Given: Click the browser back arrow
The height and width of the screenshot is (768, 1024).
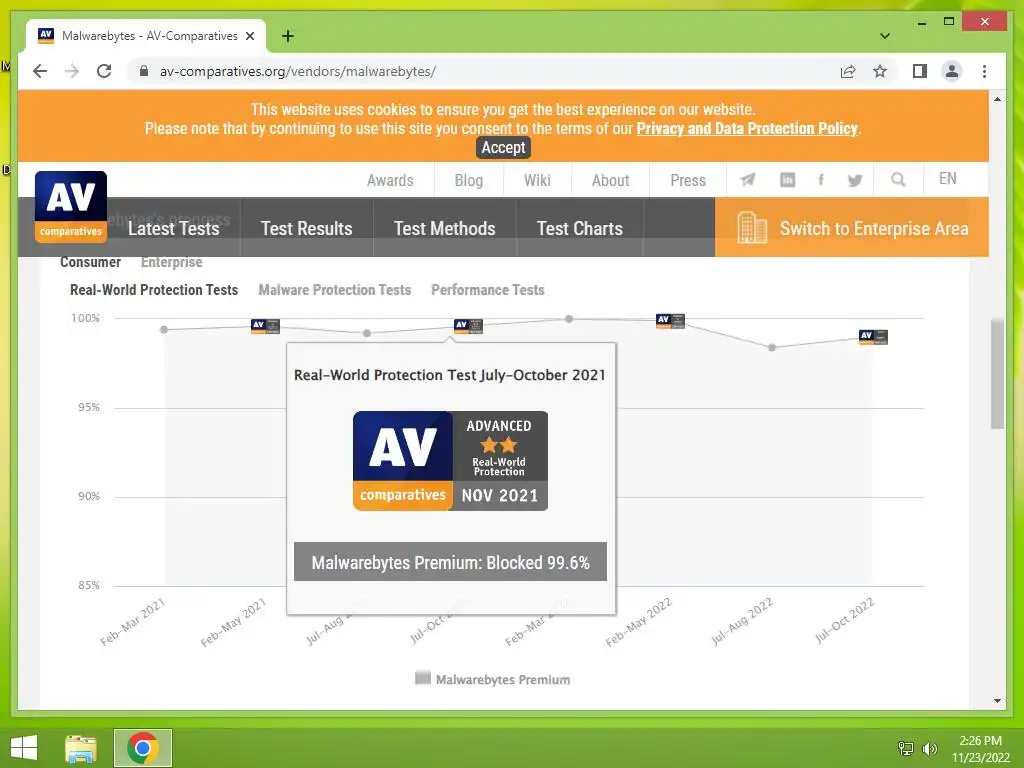Looking at the screenshot, I should click(x=40, y=71).
